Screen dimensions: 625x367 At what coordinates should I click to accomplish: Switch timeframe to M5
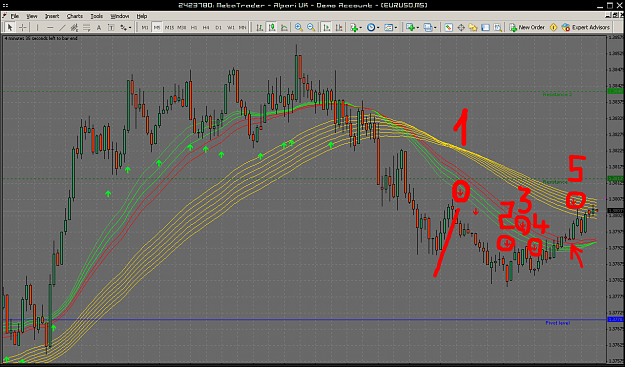pos(157,27)
